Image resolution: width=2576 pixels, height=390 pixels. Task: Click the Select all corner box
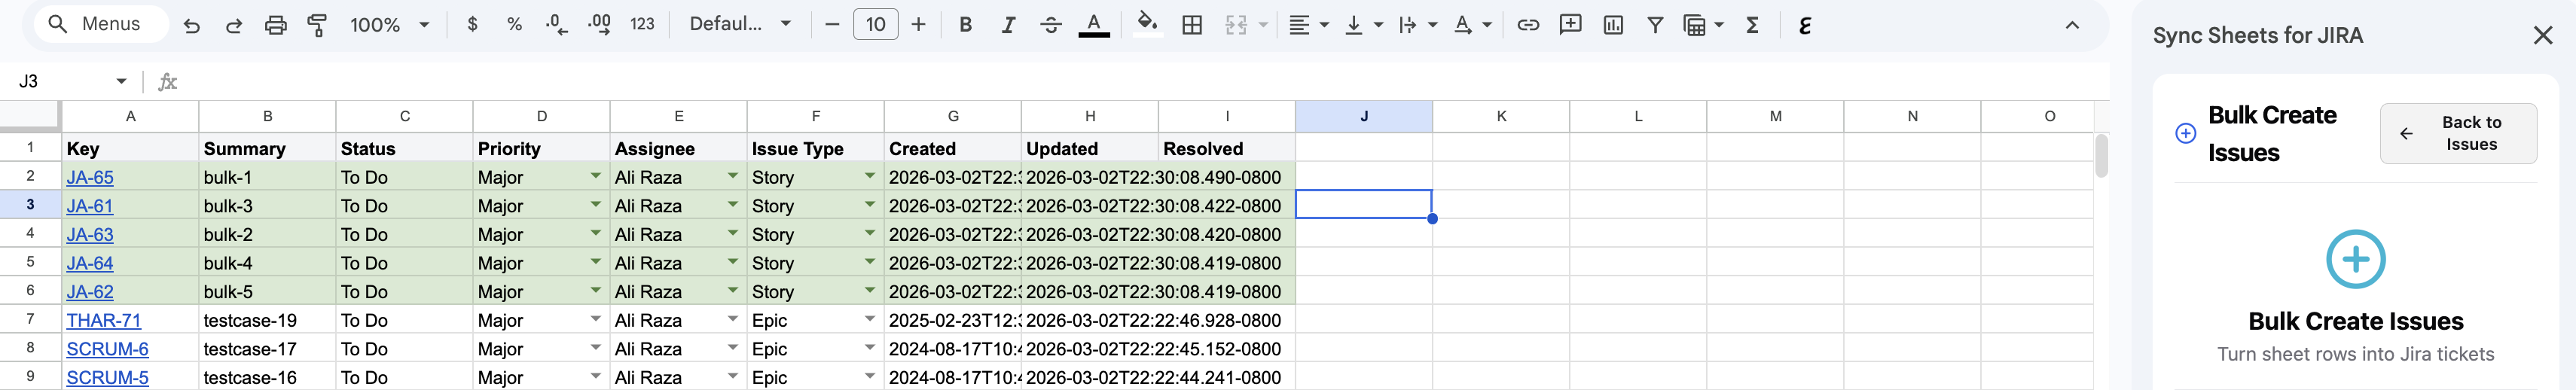point(30,116)
